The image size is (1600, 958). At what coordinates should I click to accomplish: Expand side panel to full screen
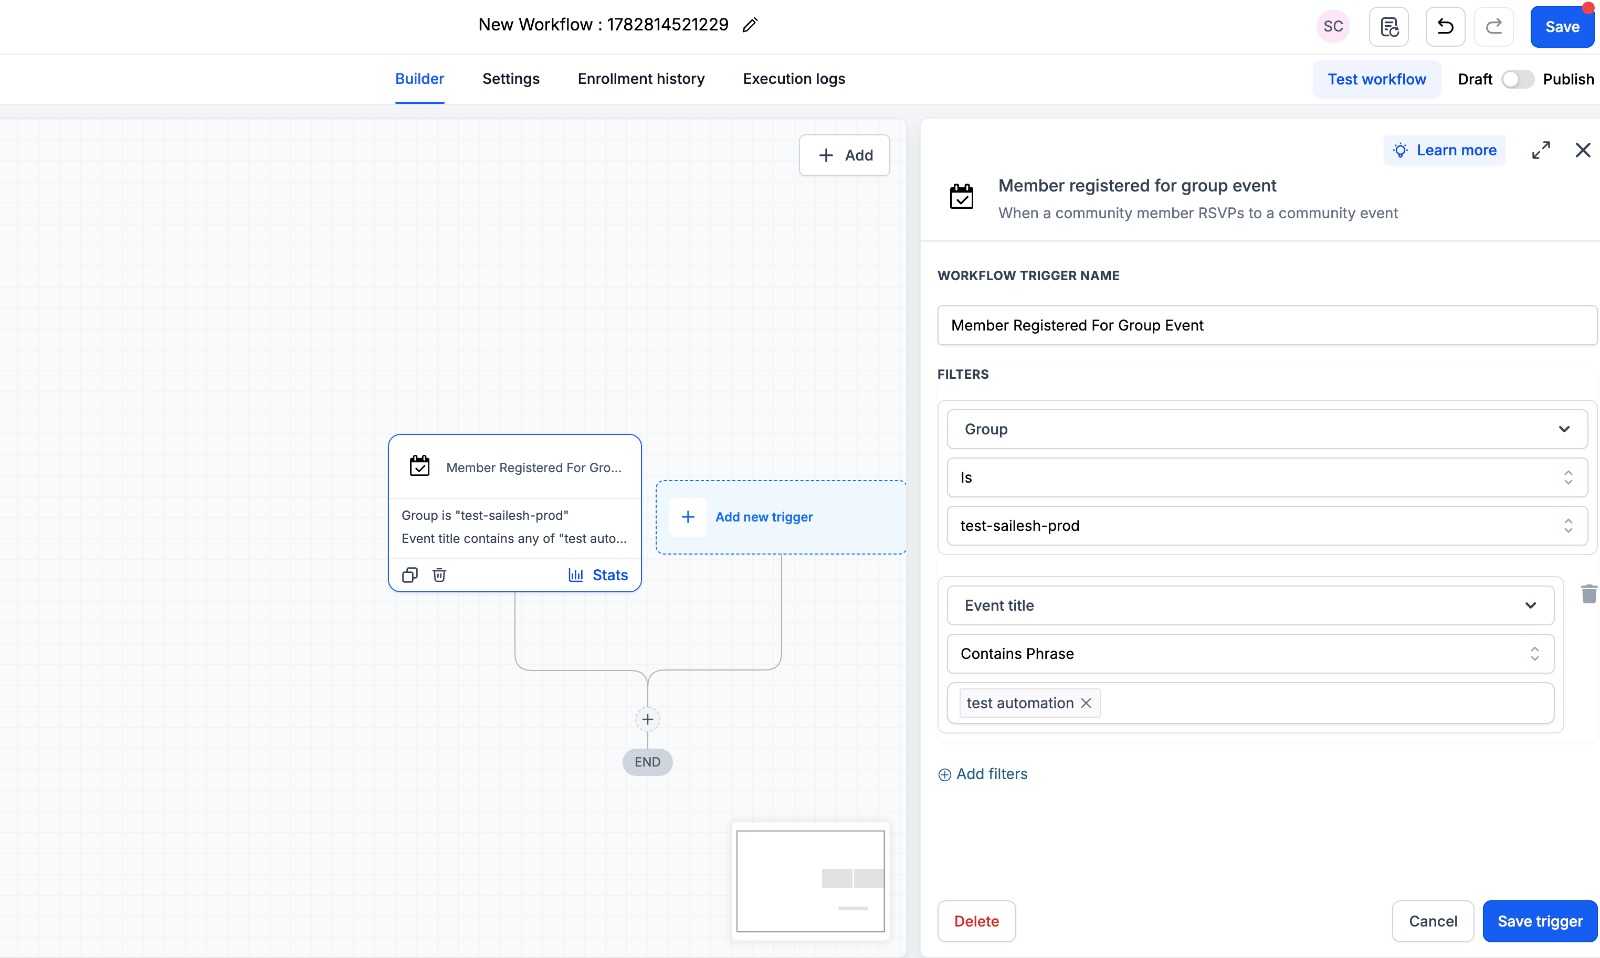coord(1541,150)
